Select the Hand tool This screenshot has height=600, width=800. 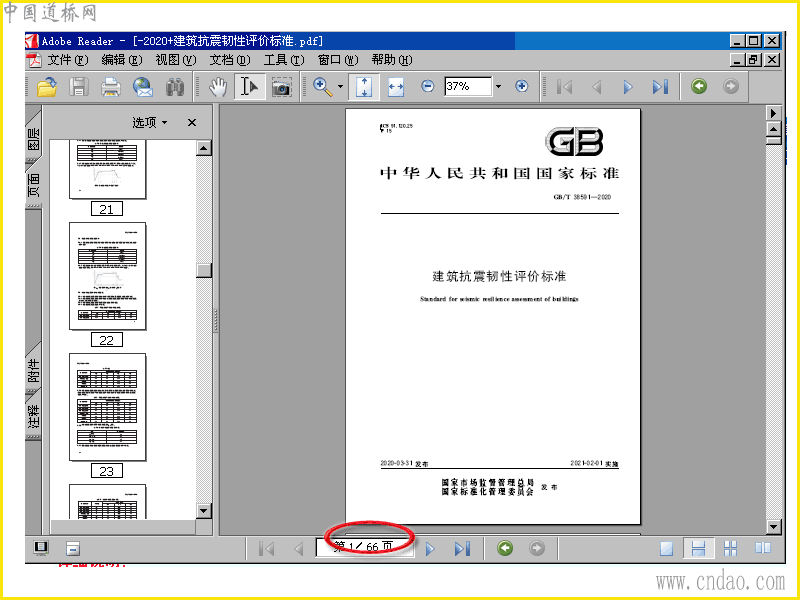click(x=218, y=87)
